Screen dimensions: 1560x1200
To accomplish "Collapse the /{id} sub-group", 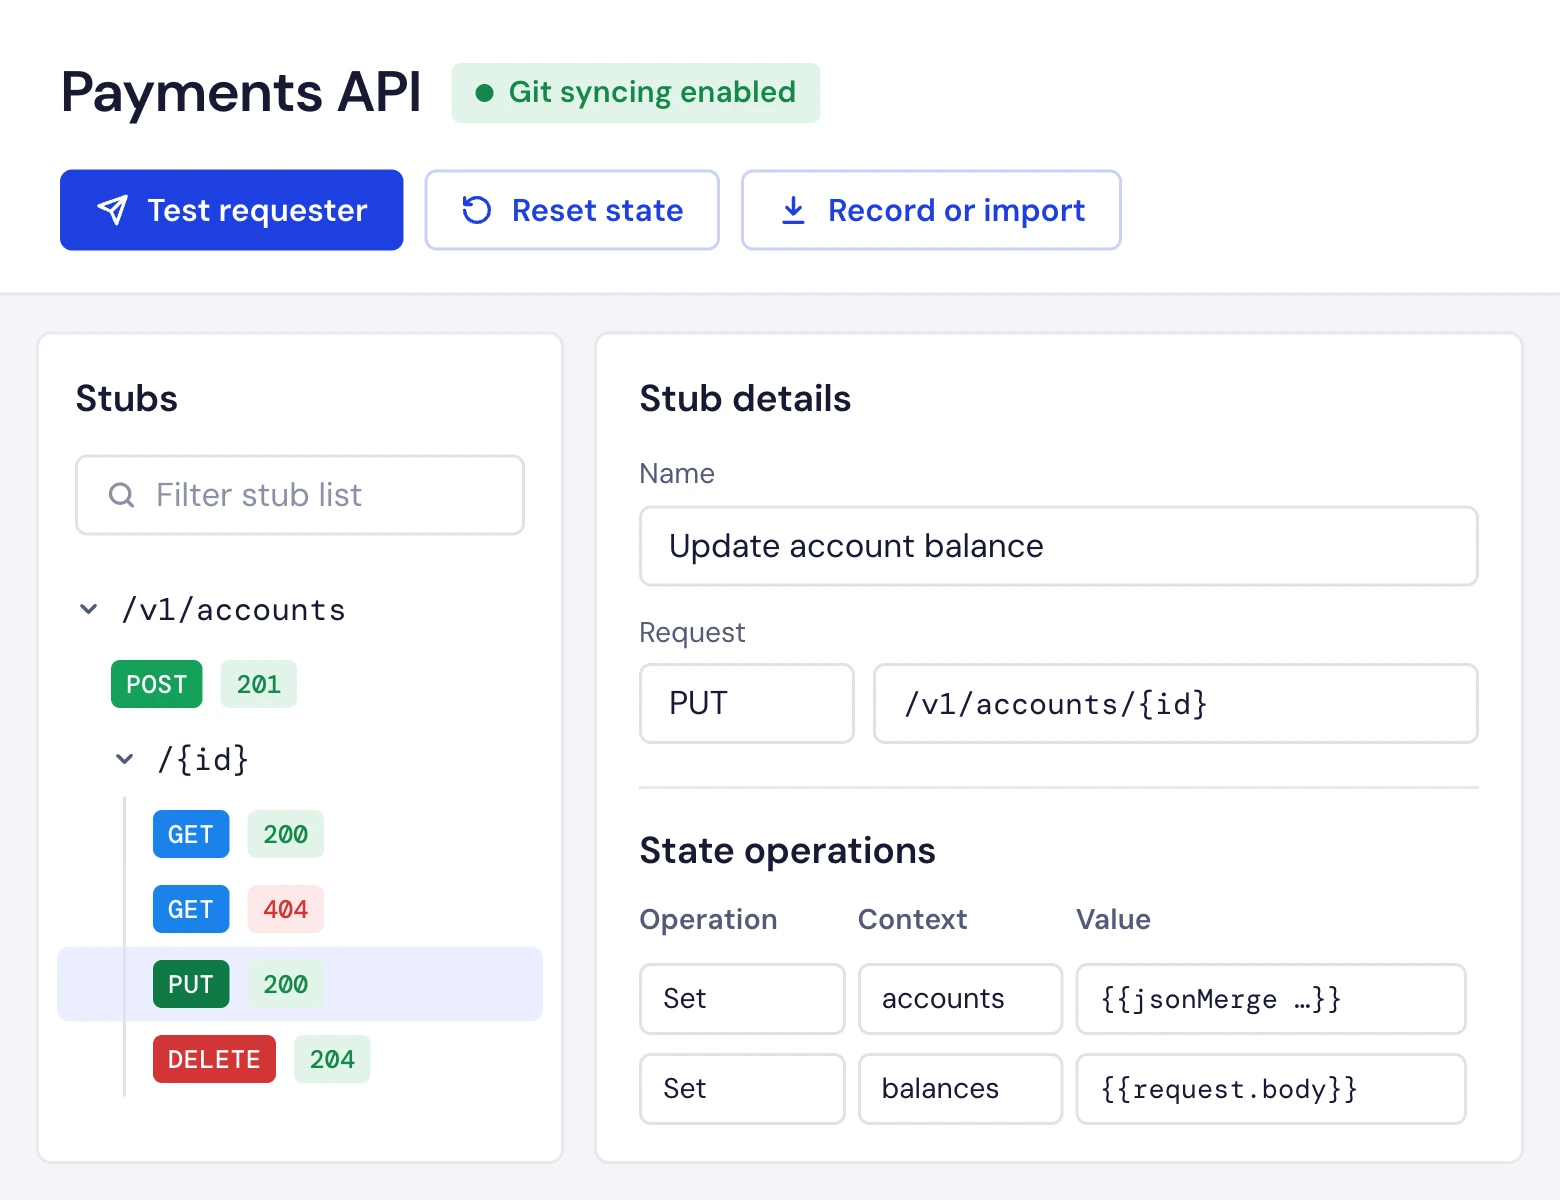I will pos(125,759).
